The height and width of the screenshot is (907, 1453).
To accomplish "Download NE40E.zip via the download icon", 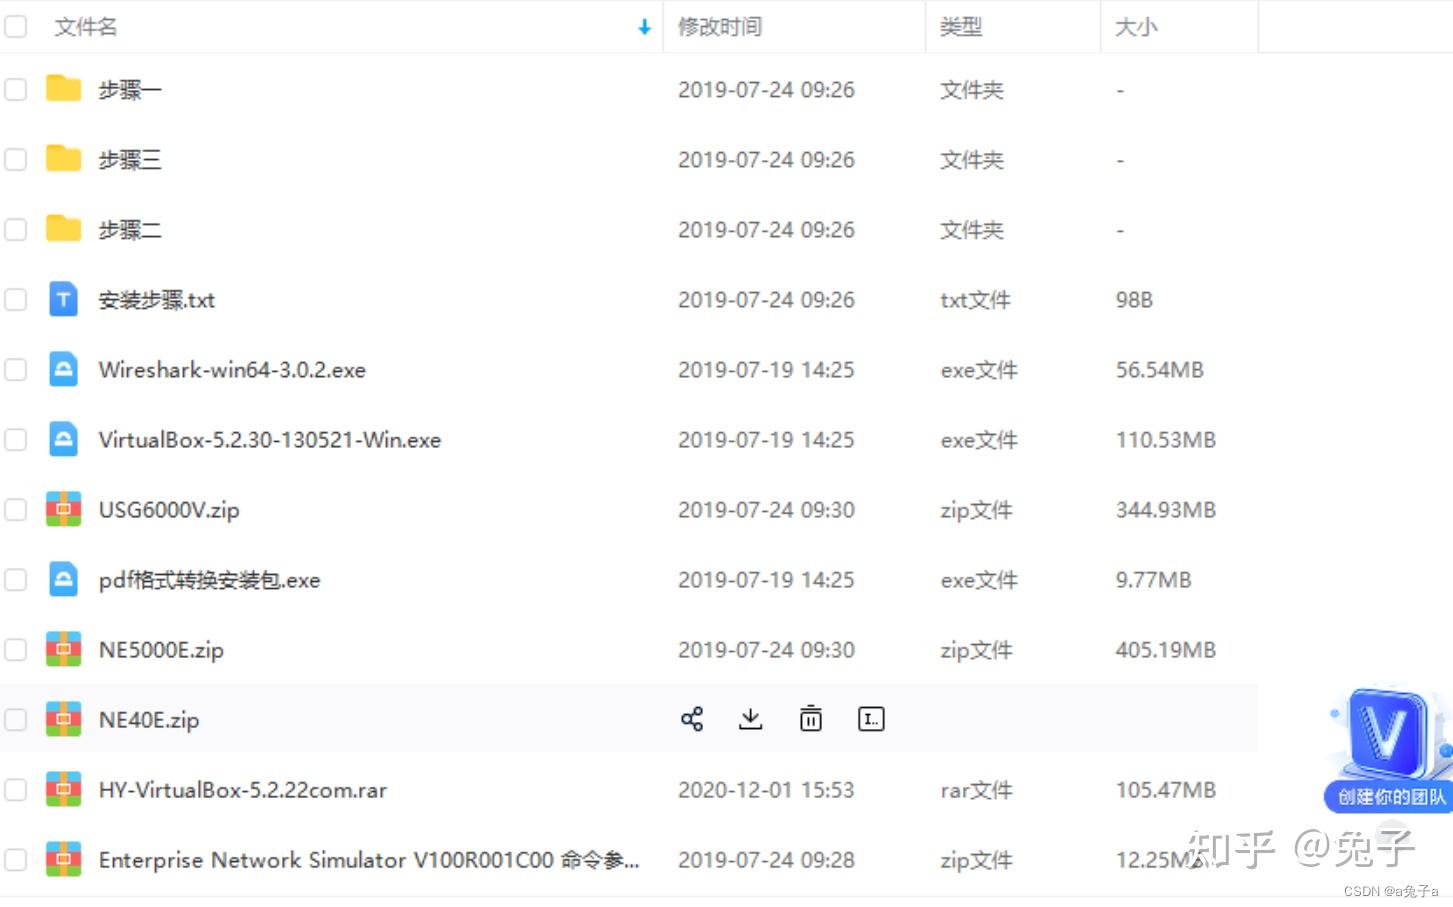I will click(x=751, y=718).
